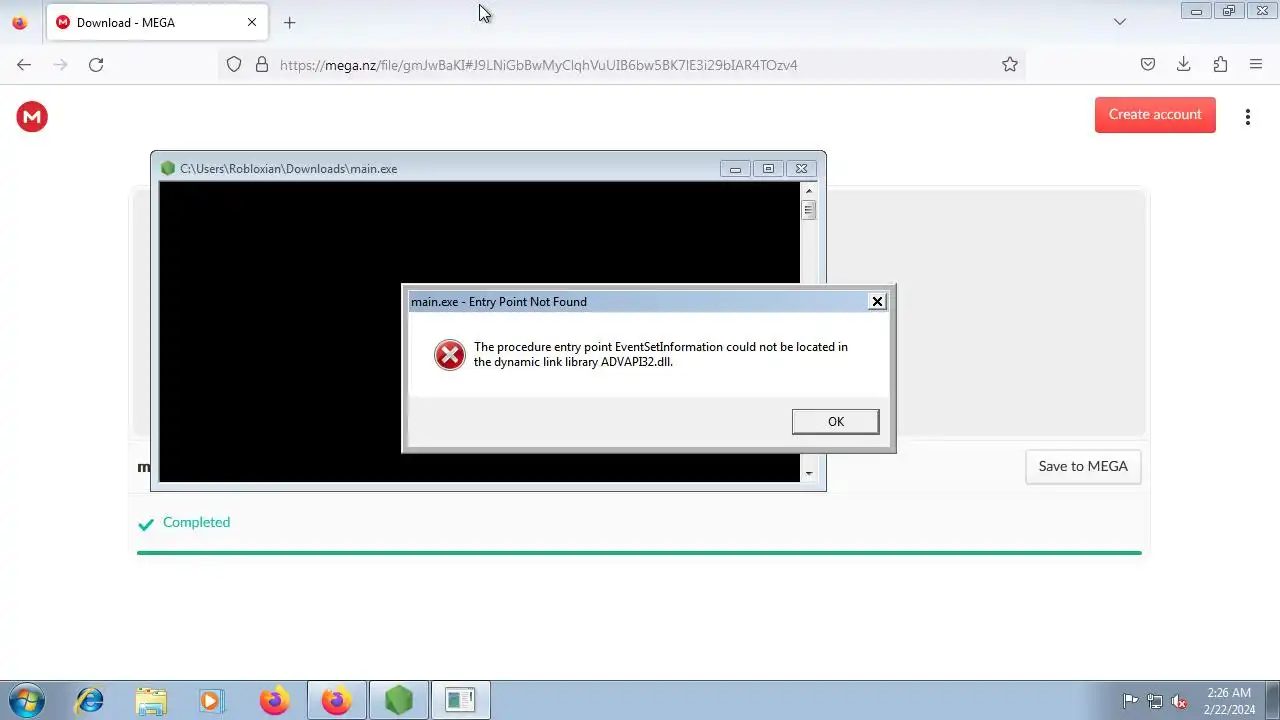Click the mega.nz address bar URL
The width and height of the screenshot is (1280, 720).
tap(539, 65)
